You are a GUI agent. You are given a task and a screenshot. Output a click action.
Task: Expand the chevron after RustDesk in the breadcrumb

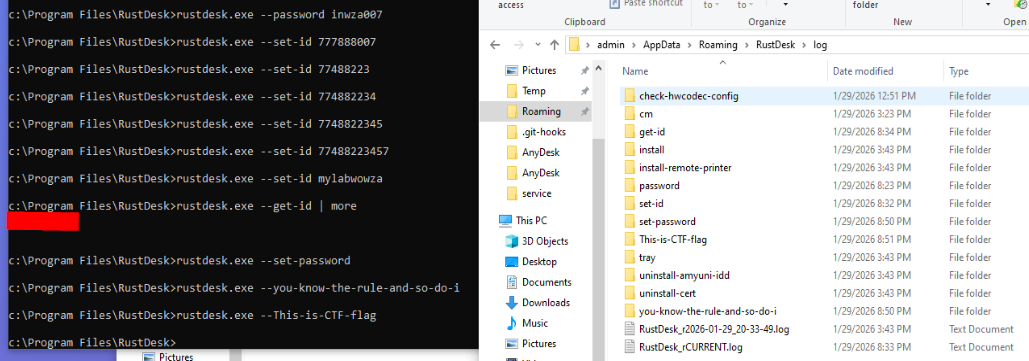[x=803, y=45]
